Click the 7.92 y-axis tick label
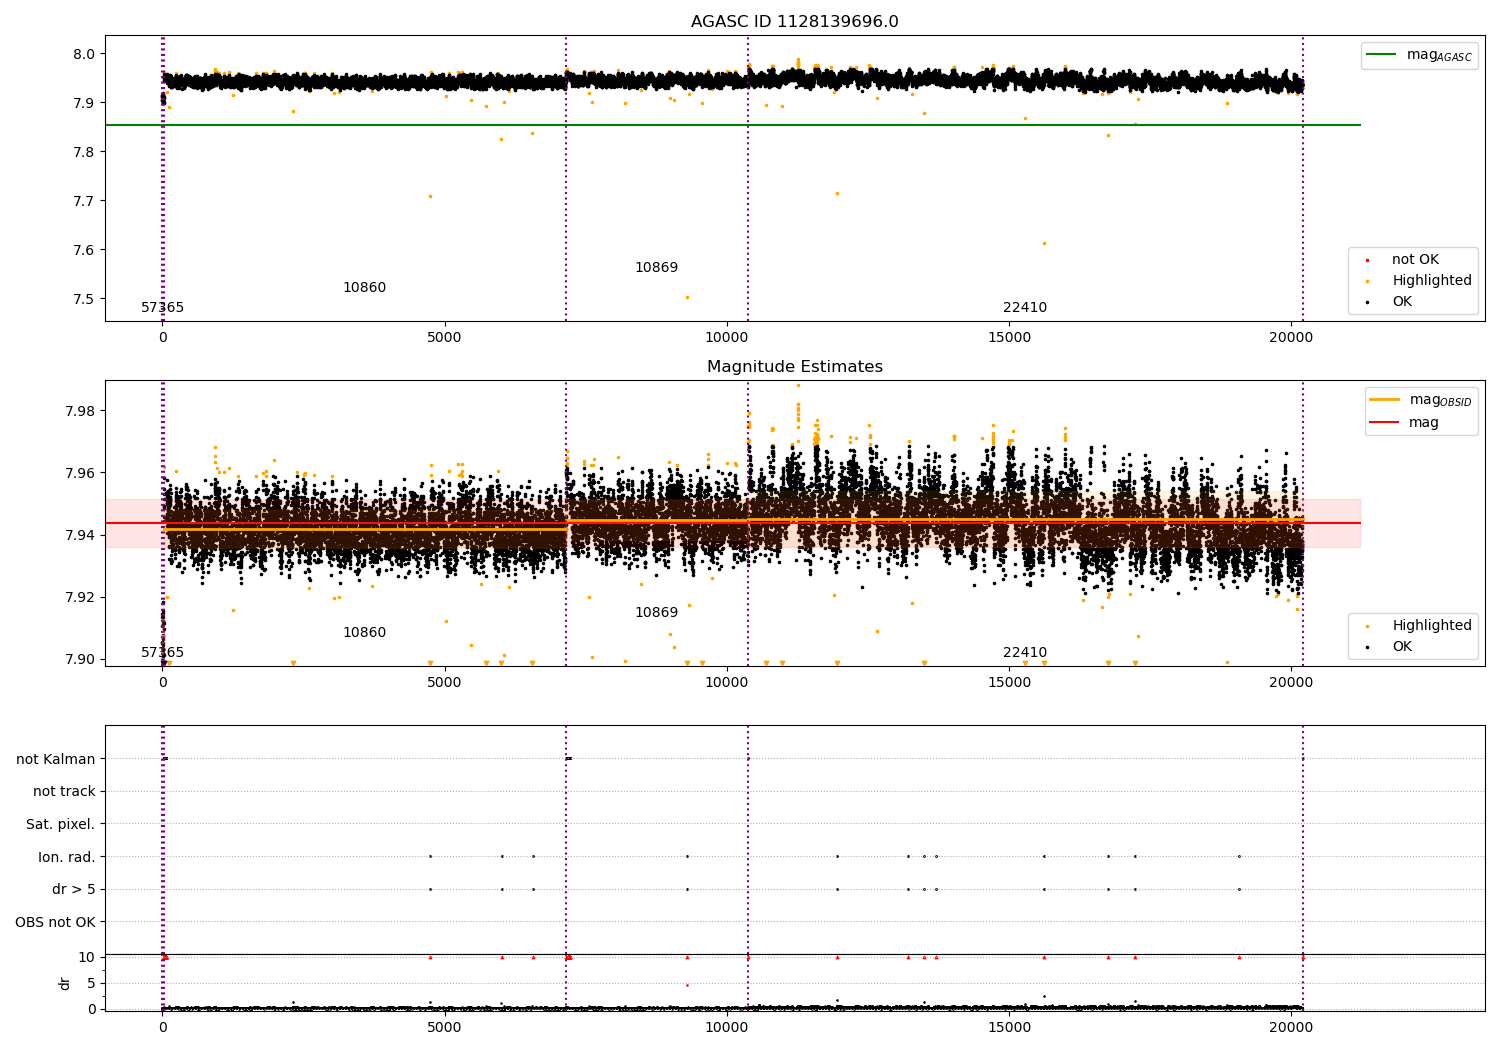This screenshot has width=1500, height=1050. point(81,597)
